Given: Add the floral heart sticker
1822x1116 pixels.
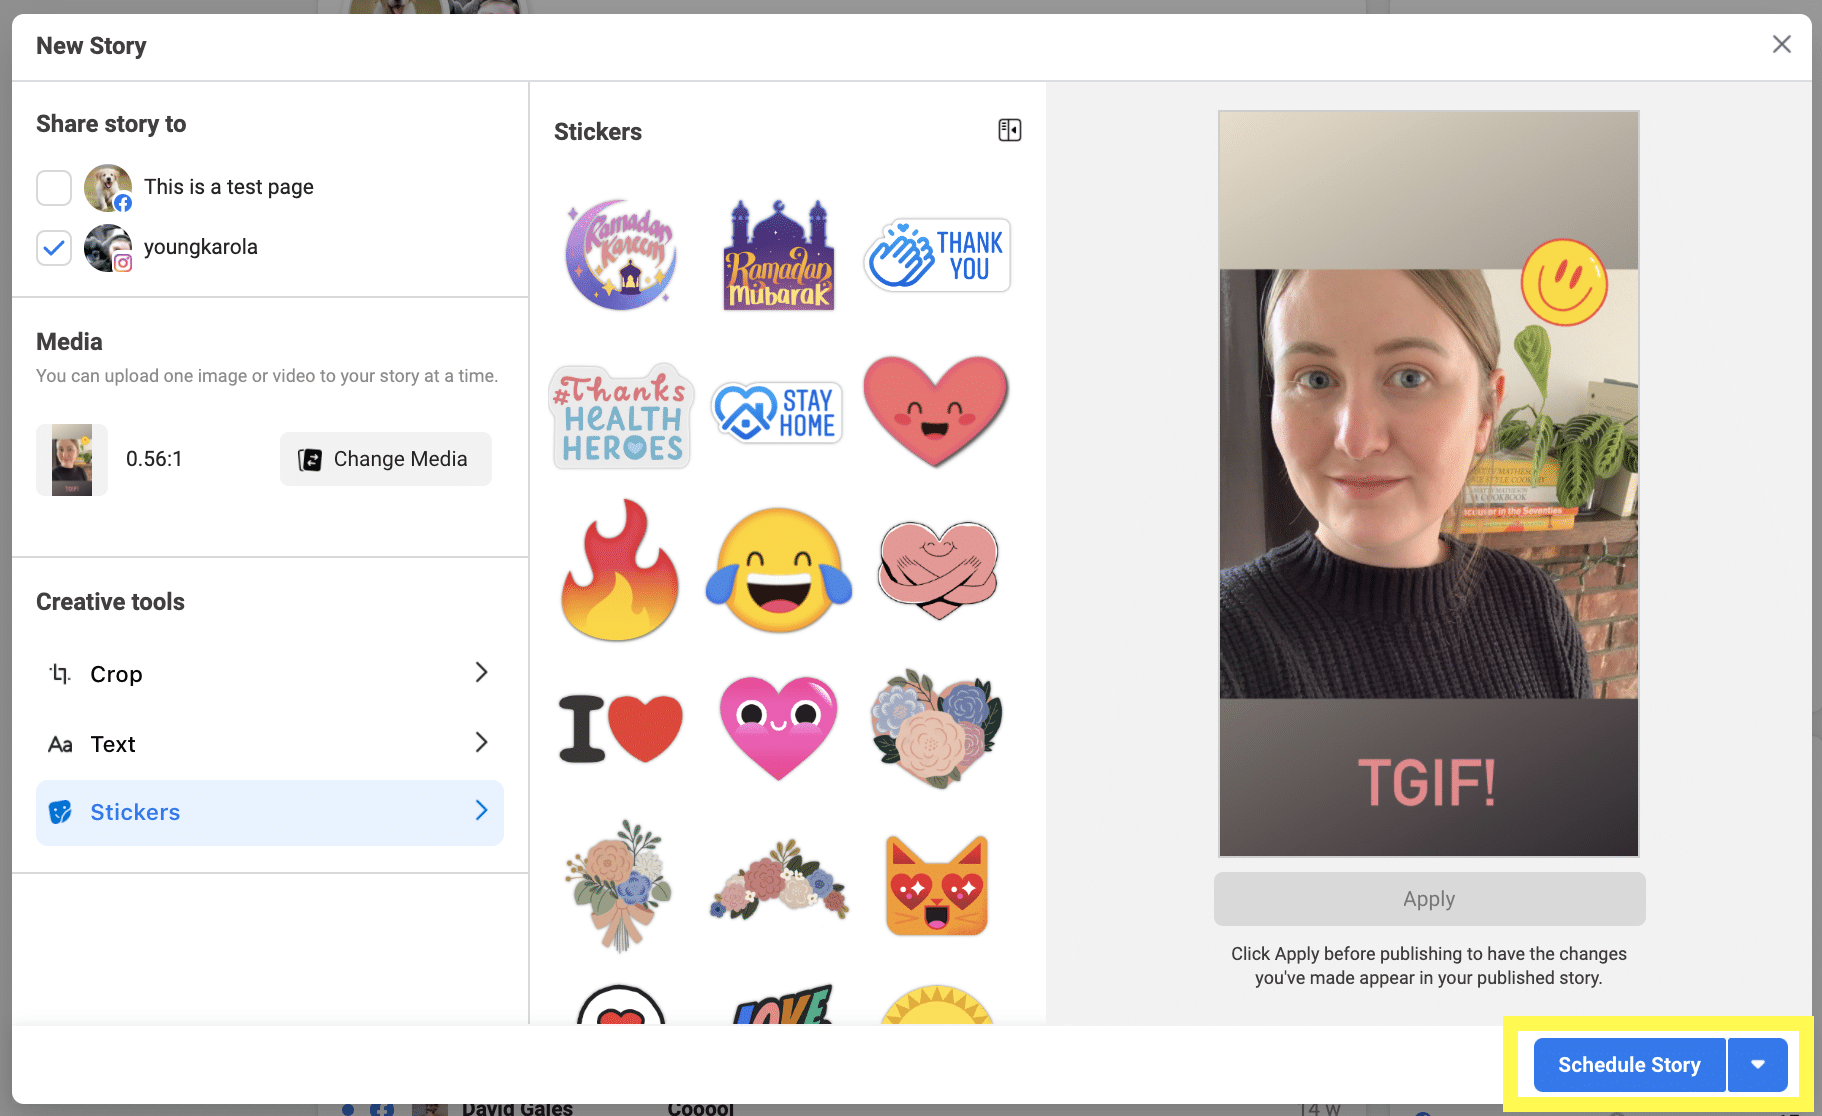Looking at the screenshot, I should pyautogui.click(x=937, y=729).
